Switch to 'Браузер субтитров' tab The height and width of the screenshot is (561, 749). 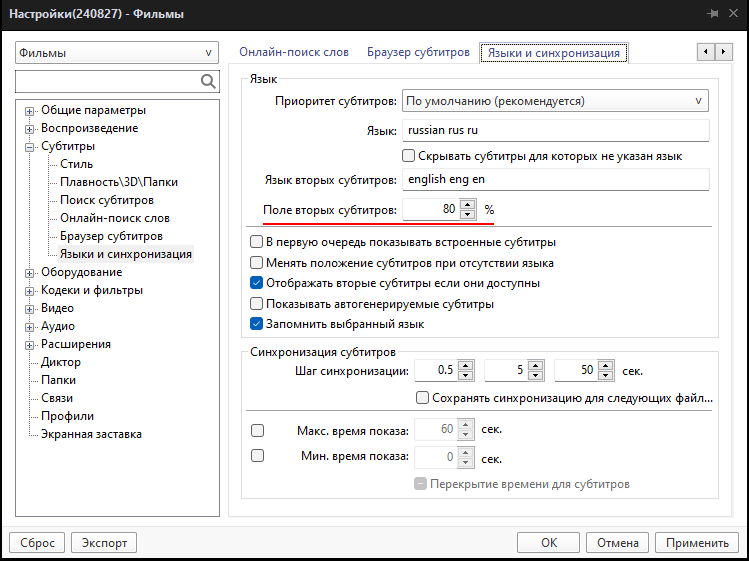click(418, 52)
